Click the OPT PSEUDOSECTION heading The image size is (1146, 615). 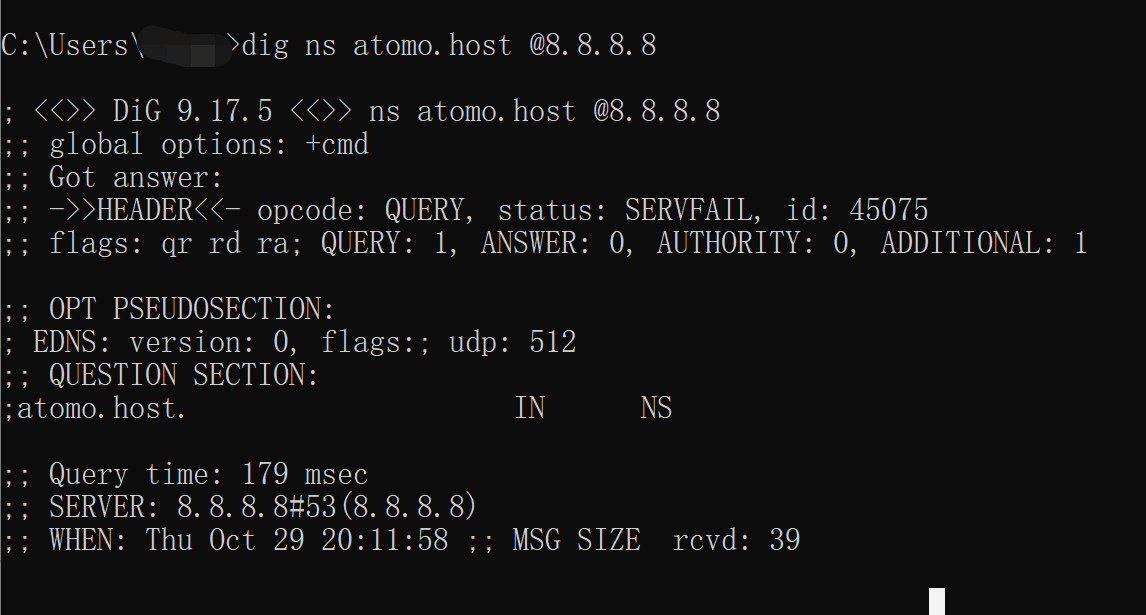pos(191,309)
